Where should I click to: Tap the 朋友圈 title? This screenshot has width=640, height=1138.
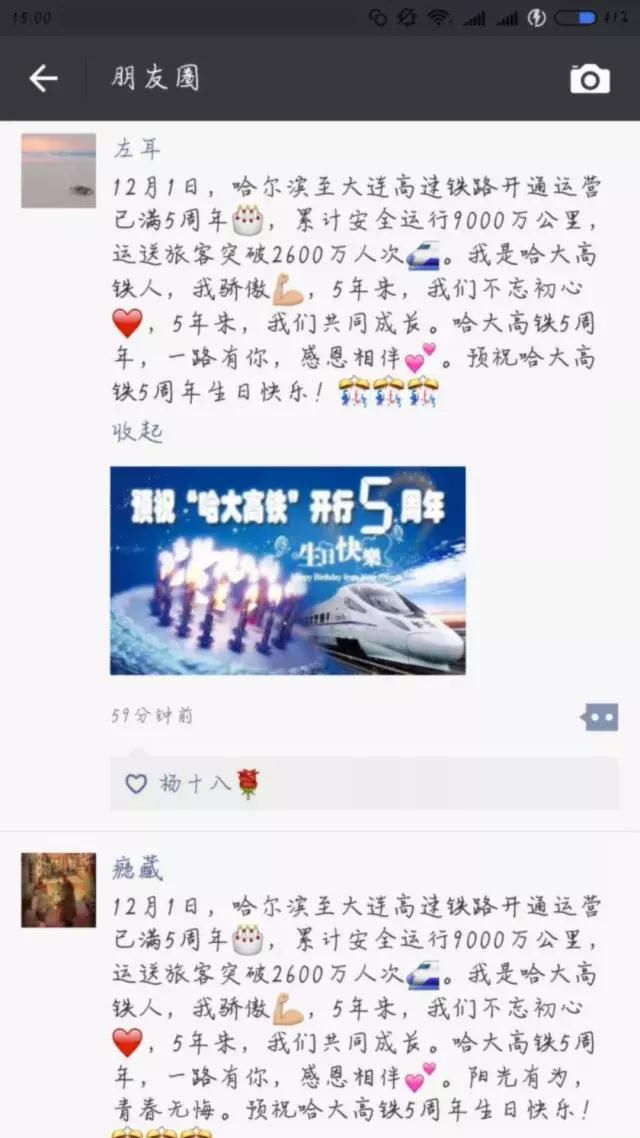[x=155, y=78]
